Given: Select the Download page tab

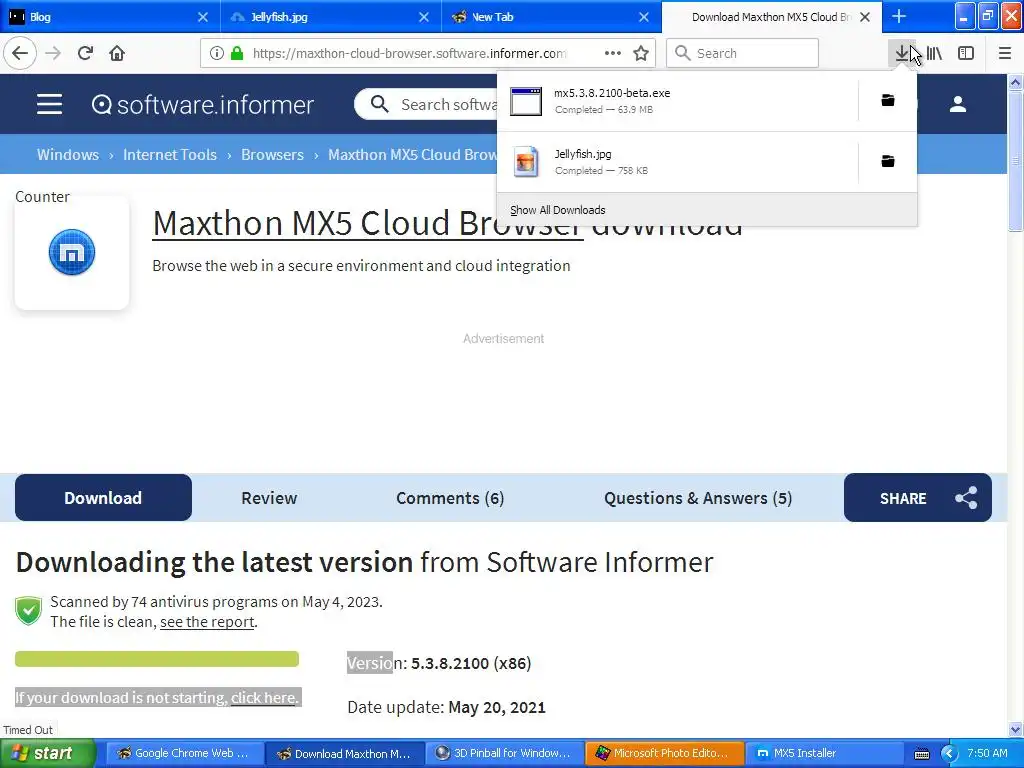Looking at the screenshot, I should pos(103,498).
